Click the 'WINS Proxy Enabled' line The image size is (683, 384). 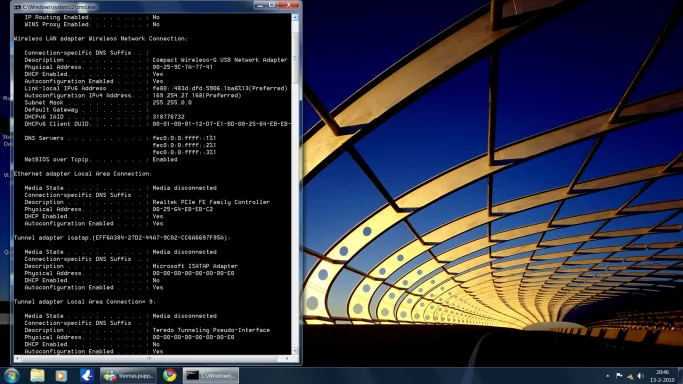click(92, 24)
